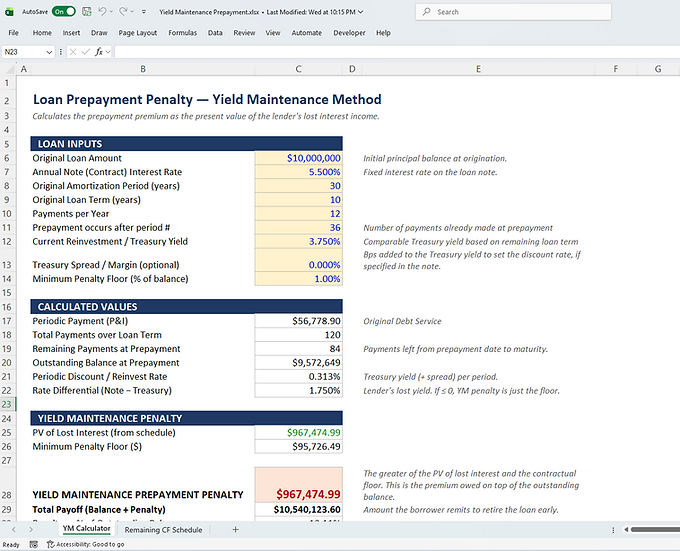Click the LOAN INPUTS section header
Image resolution: width=680 pixels, height=551 pixels.
click(x=186, y=144)
